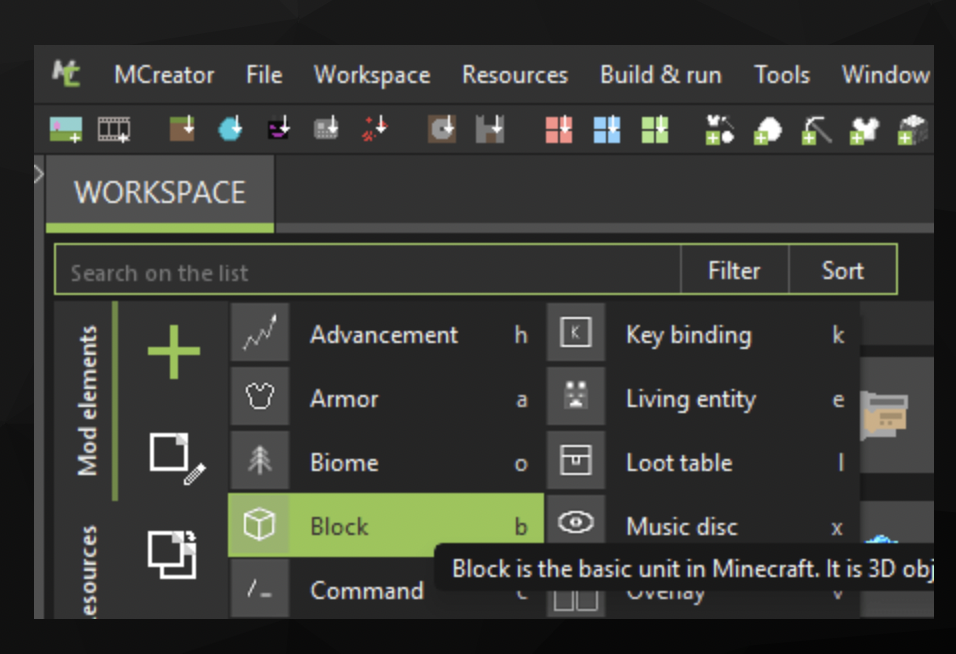
Task: Click the white ore lump pack icon
Action: pos(768,129)
